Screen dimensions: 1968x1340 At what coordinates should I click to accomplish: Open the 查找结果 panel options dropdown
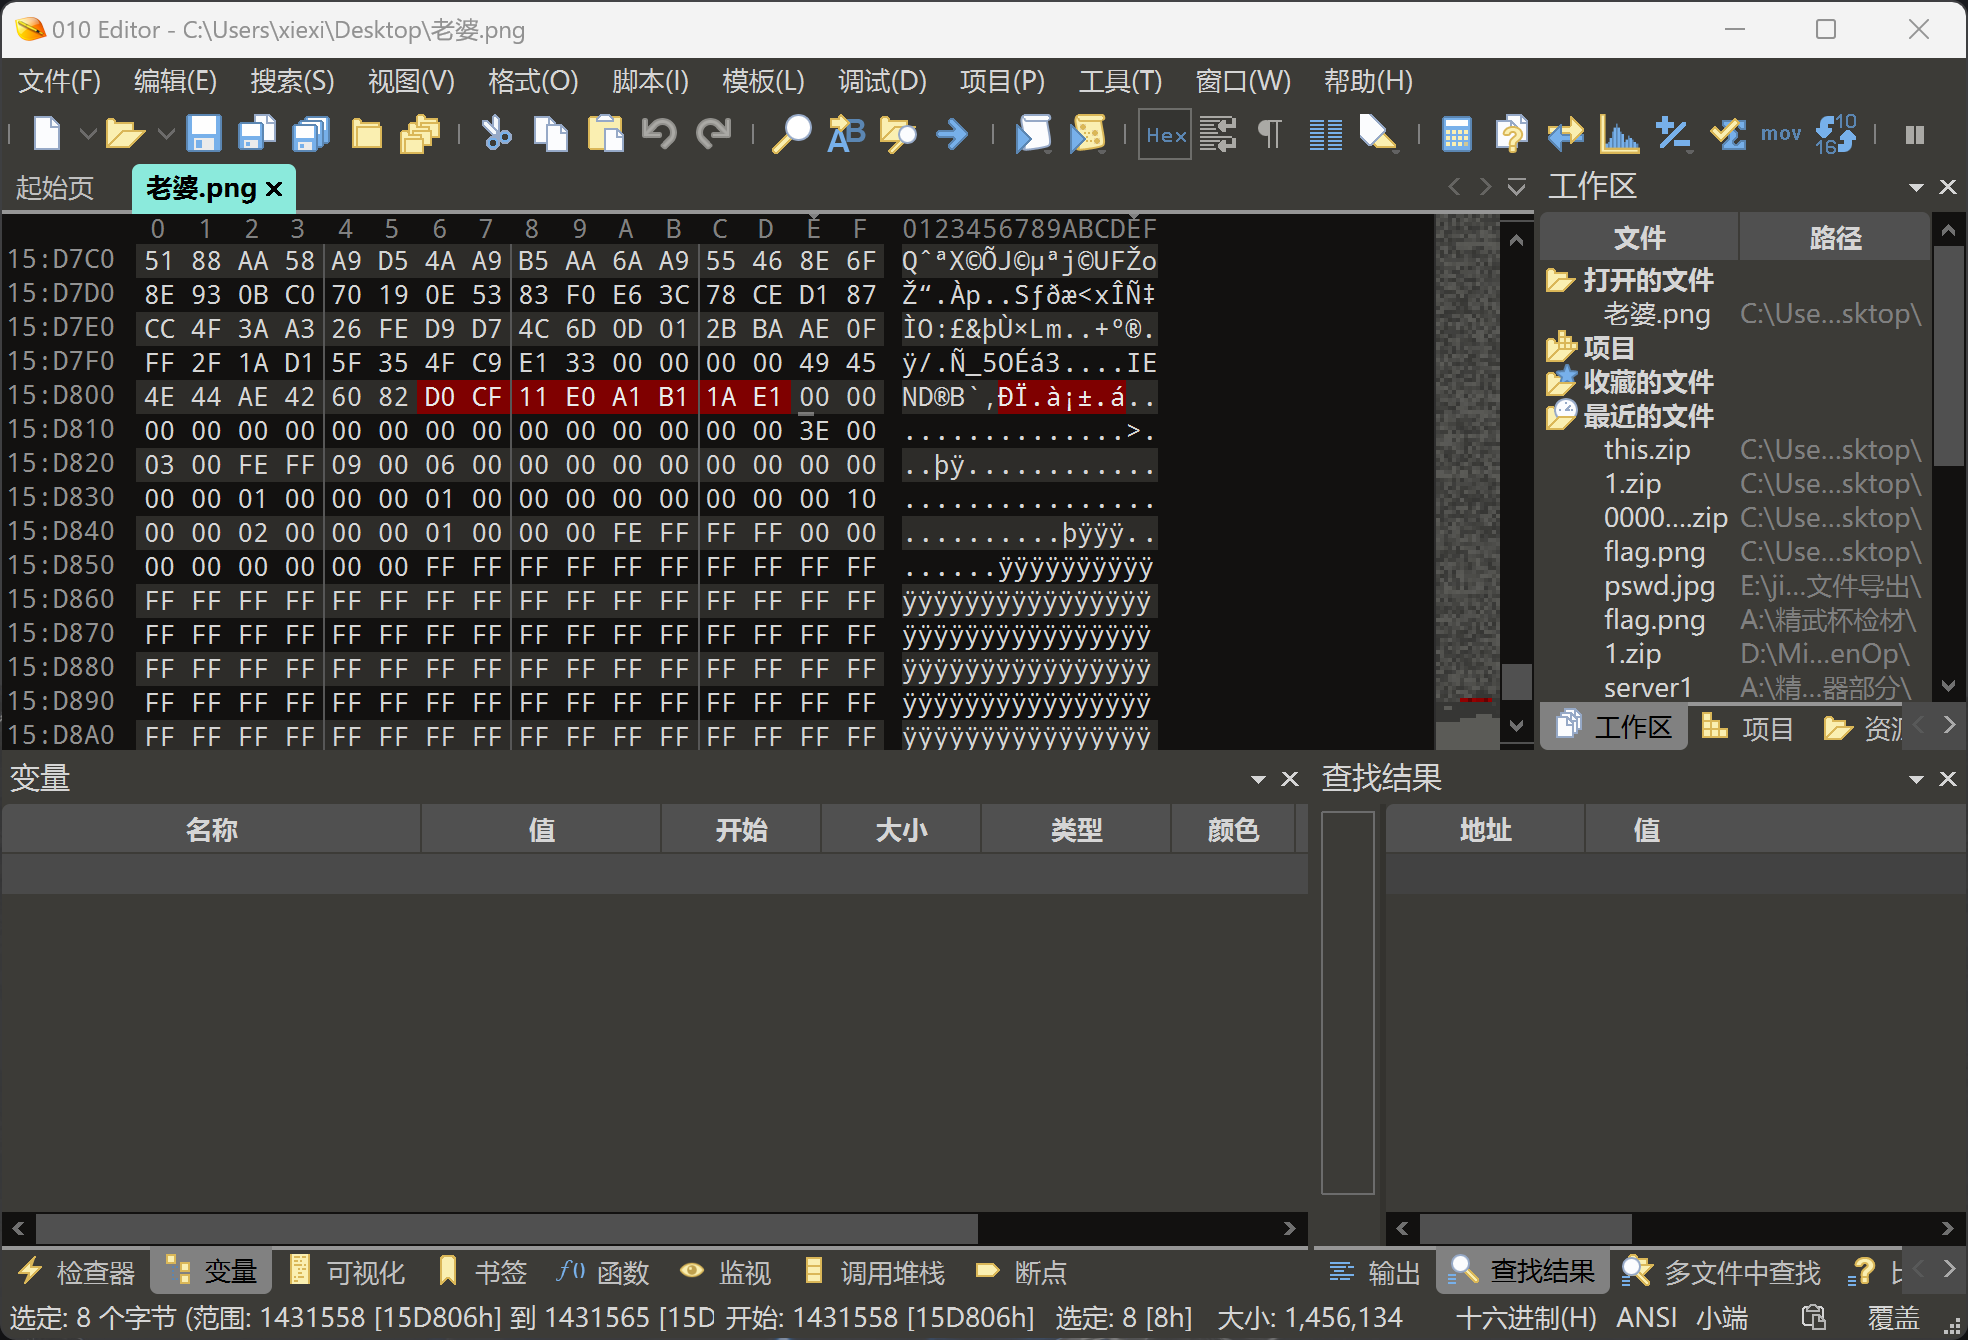[1916, 779]
